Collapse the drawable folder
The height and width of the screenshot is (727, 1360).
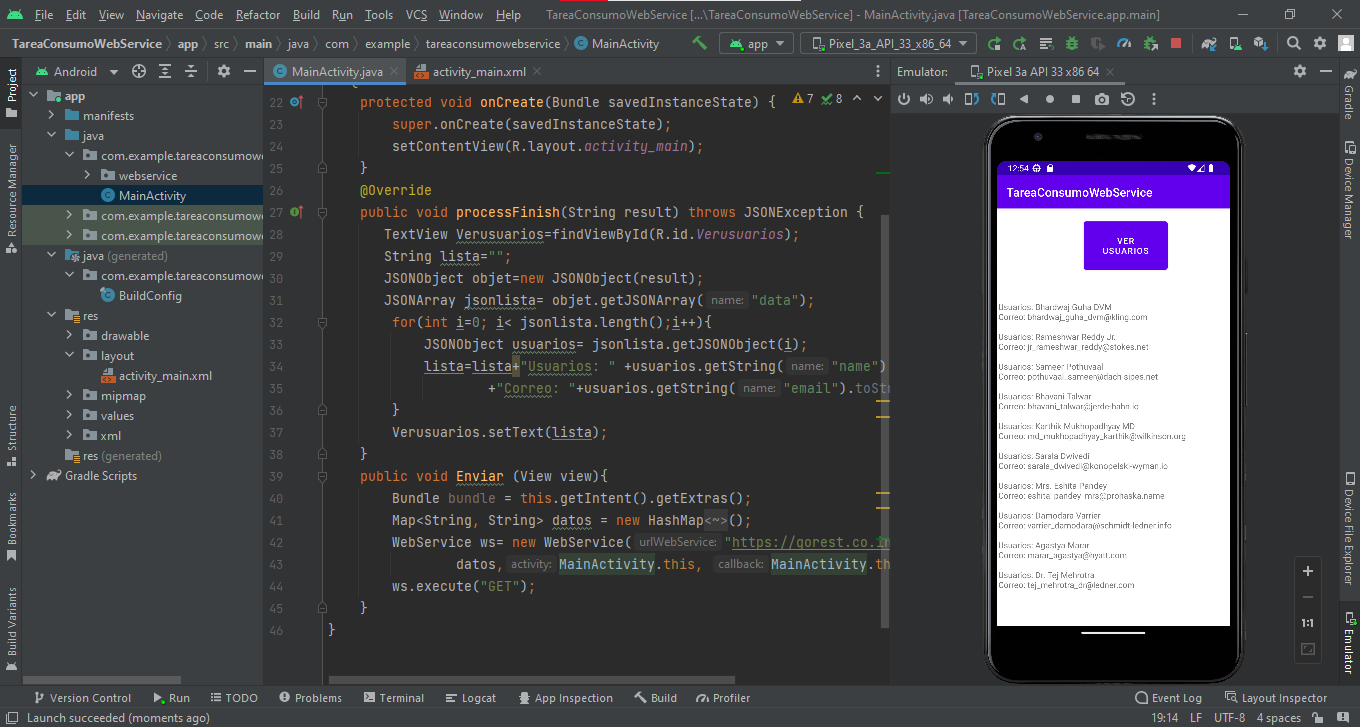tap(70, 336)
